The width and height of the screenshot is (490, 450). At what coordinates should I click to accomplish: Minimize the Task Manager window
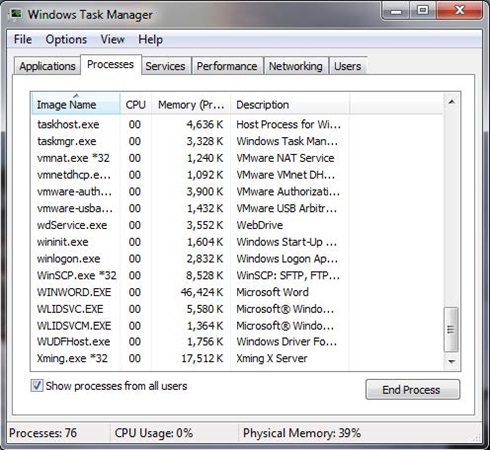396,11
